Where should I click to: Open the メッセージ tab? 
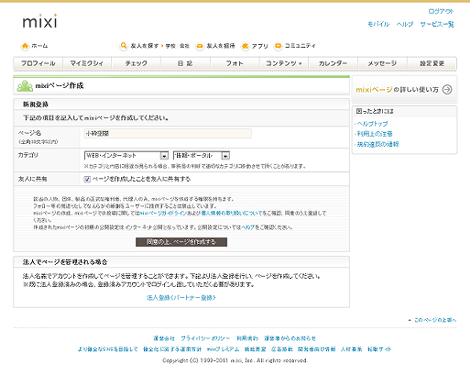[x=382, y=63]
